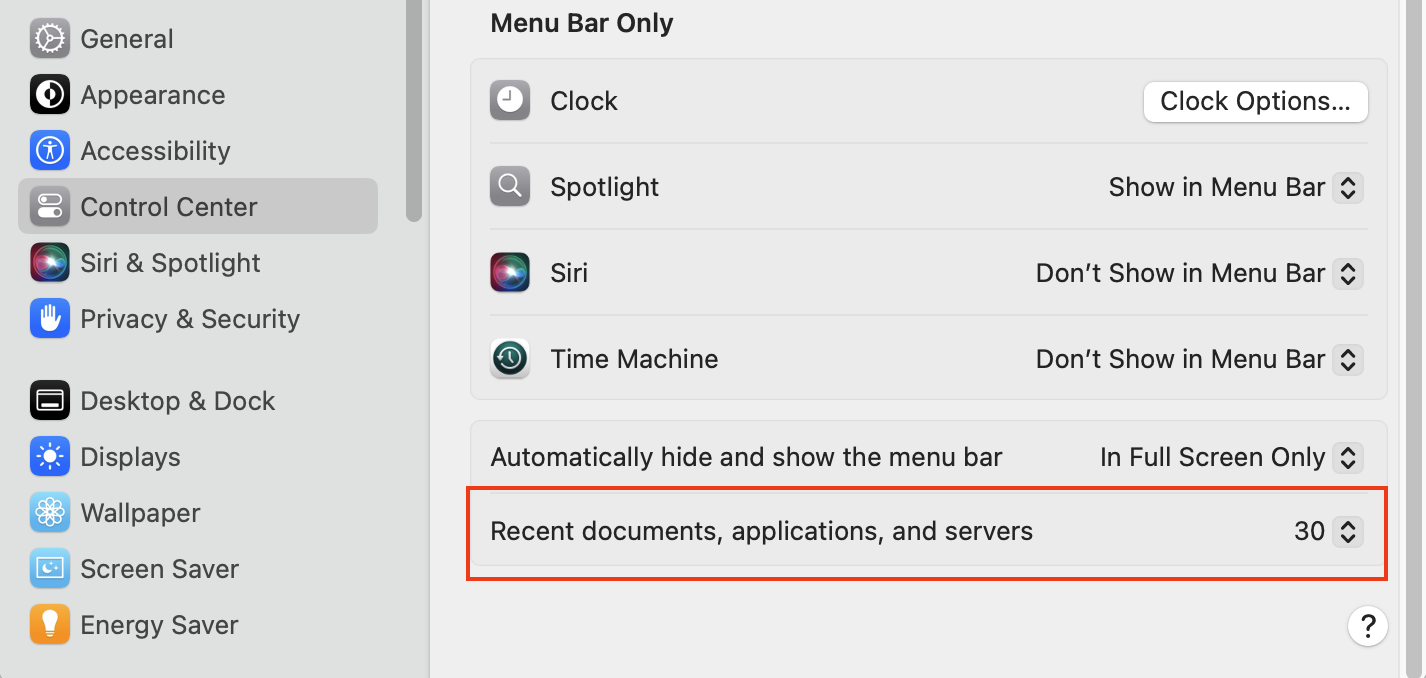Click the Time Machine row label

click(x=634, y=359)
